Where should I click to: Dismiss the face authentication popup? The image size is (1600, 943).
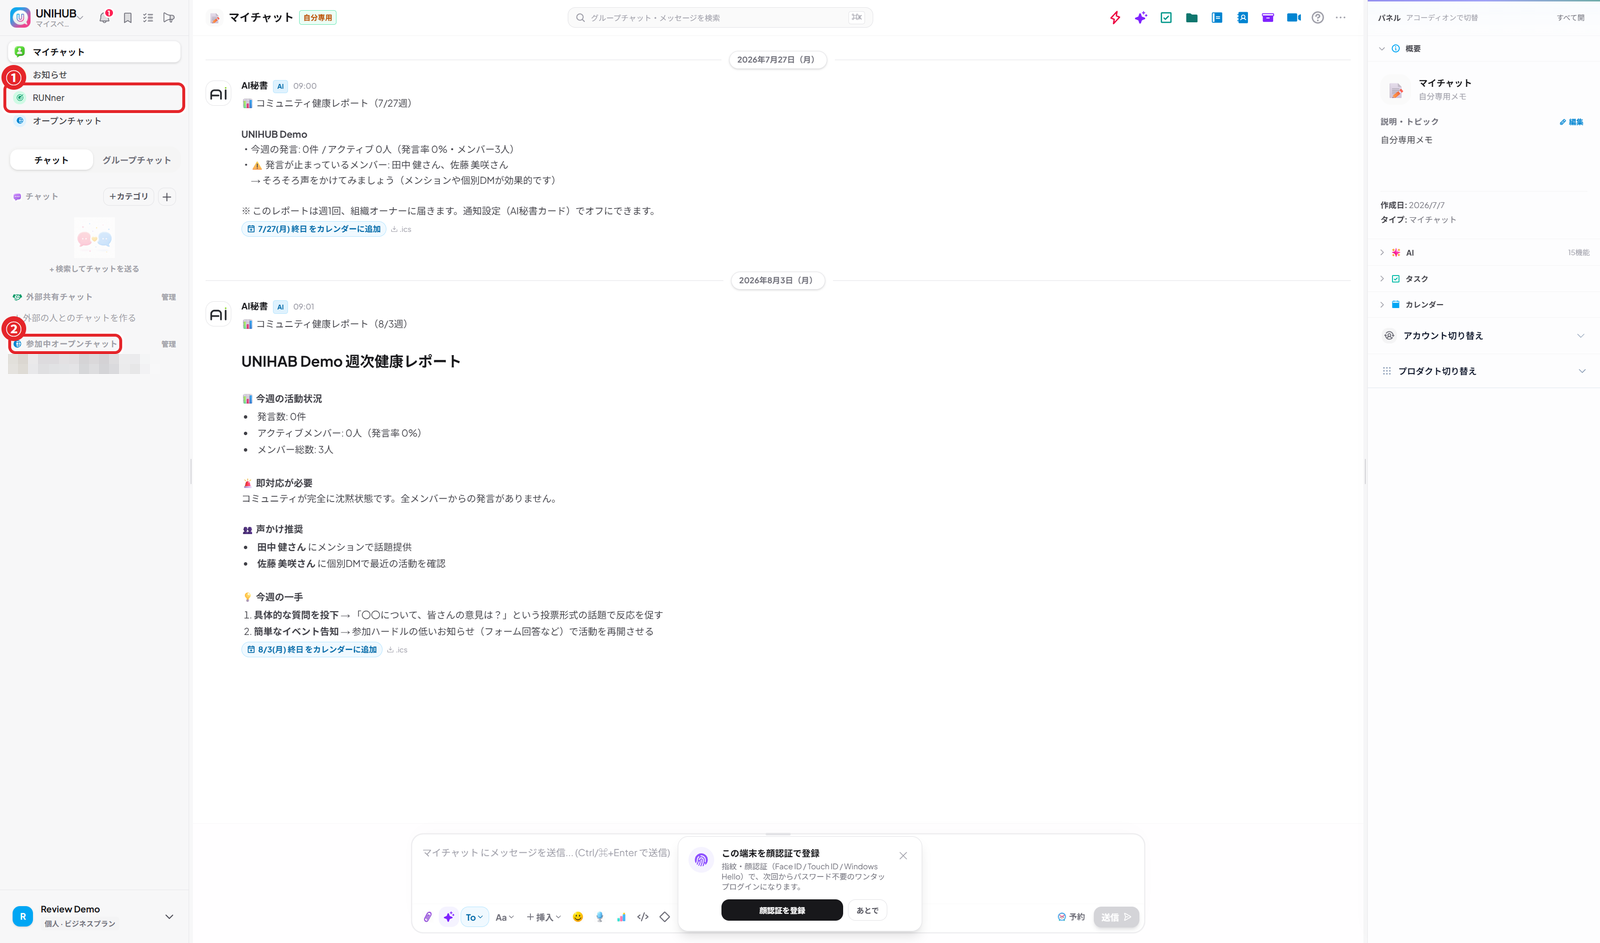coord(903,856)
